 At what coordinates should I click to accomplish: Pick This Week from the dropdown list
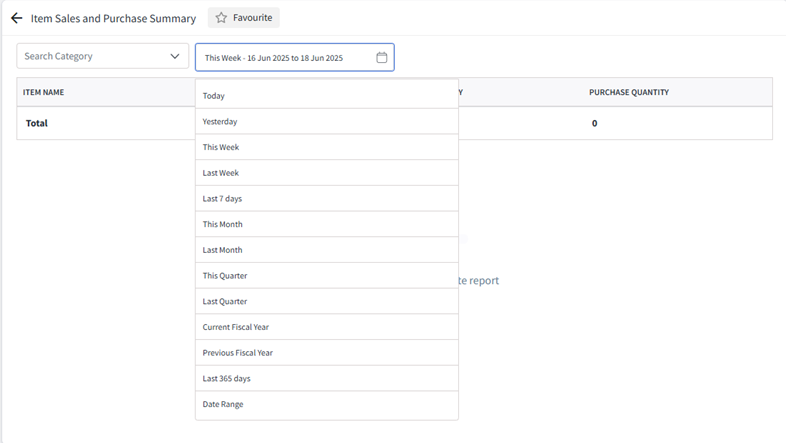pyautogui.click(x=327, y=147)
